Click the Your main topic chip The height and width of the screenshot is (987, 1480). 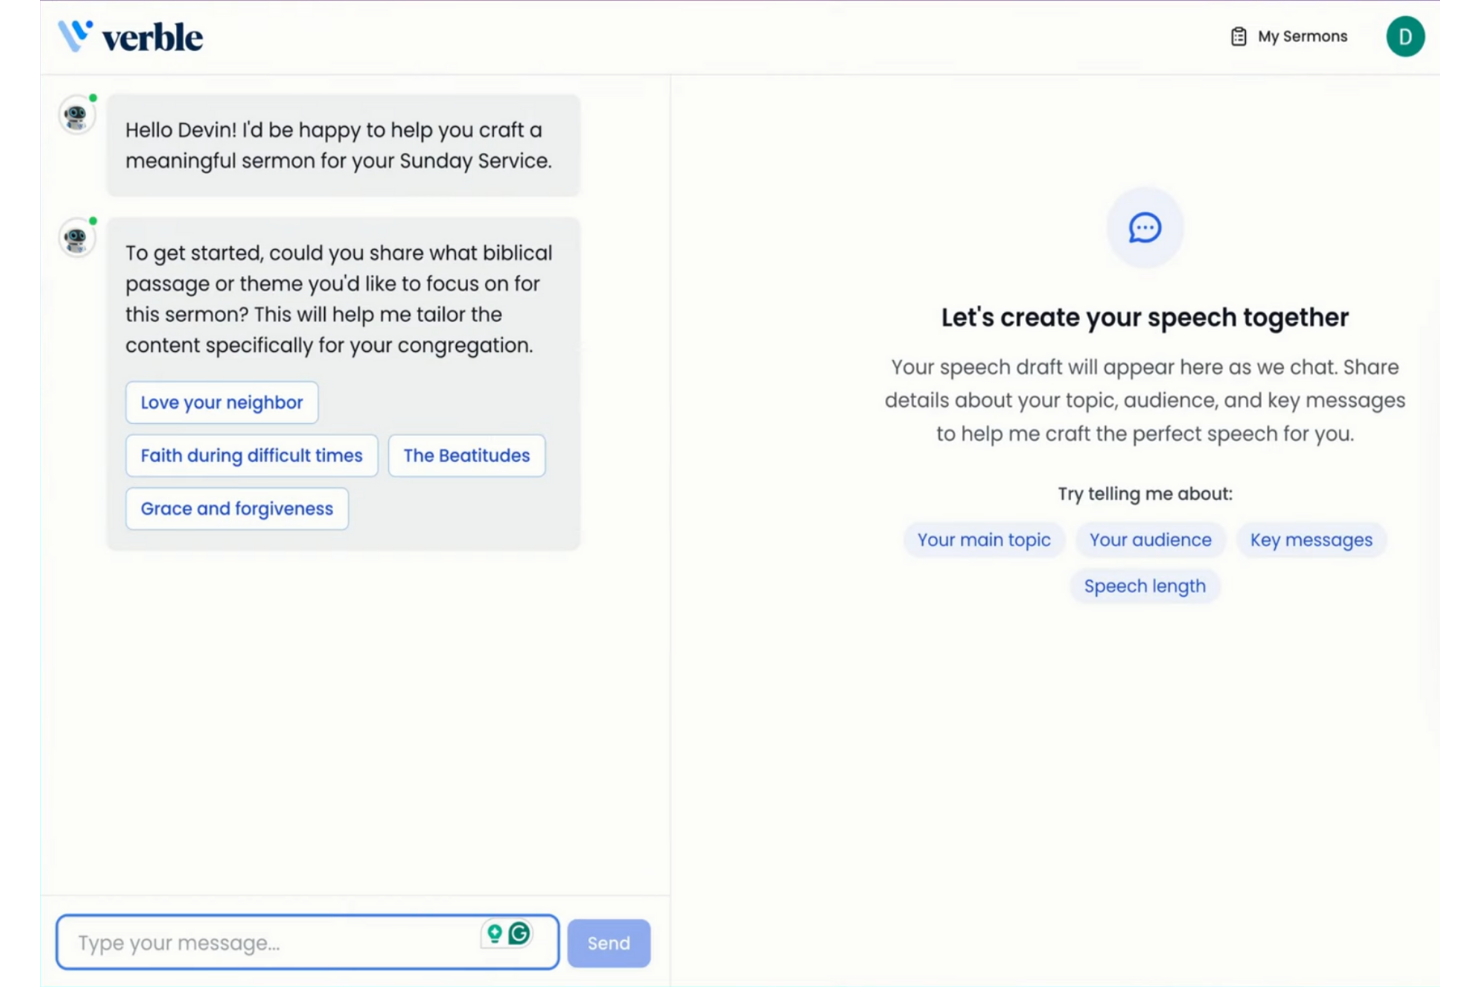[x=983, y=540]
